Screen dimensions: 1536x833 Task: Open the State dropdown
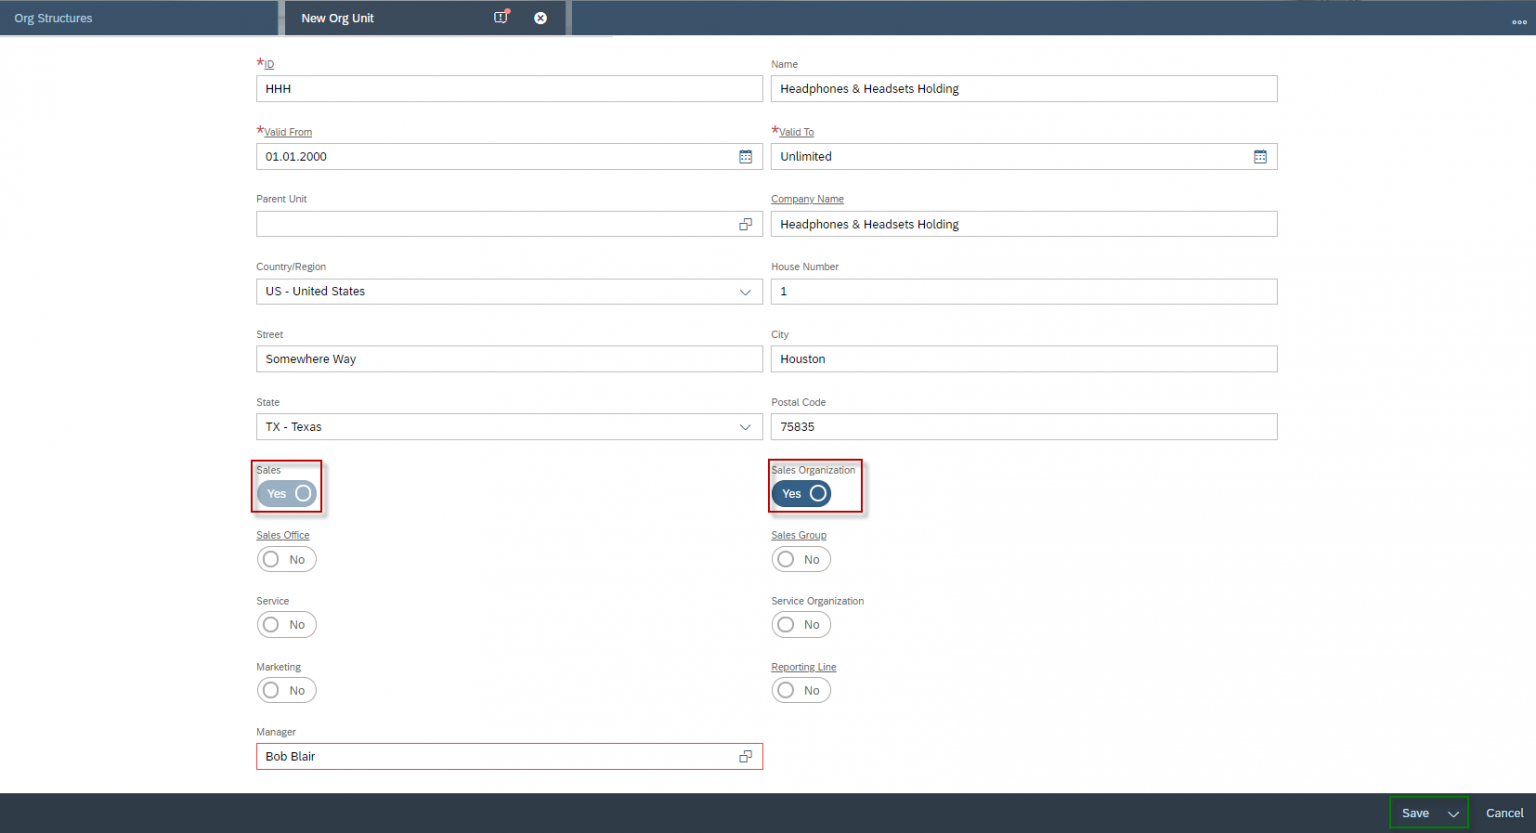(x=745, y=426)
